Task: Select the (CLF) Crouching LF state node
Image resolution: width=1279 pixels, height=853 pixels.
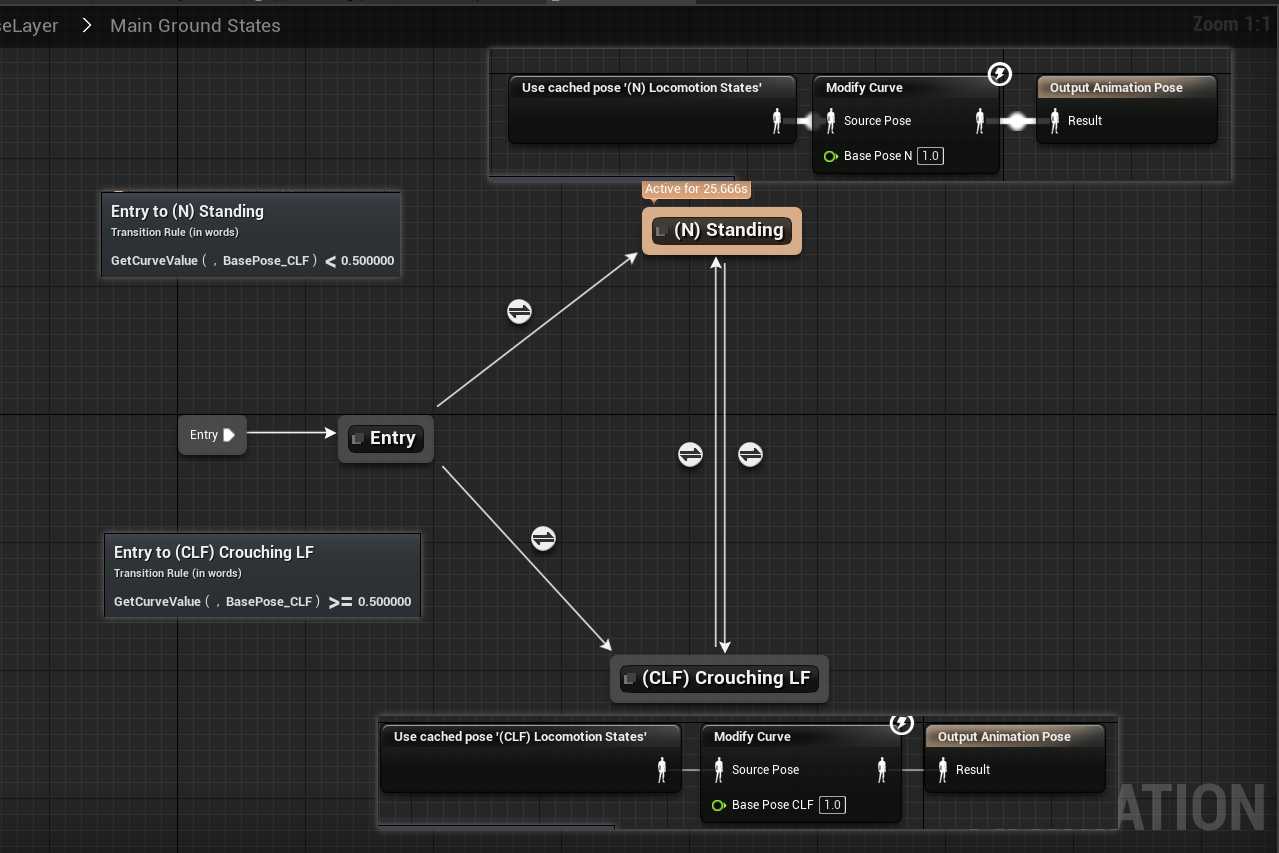Action: point(719,679)
